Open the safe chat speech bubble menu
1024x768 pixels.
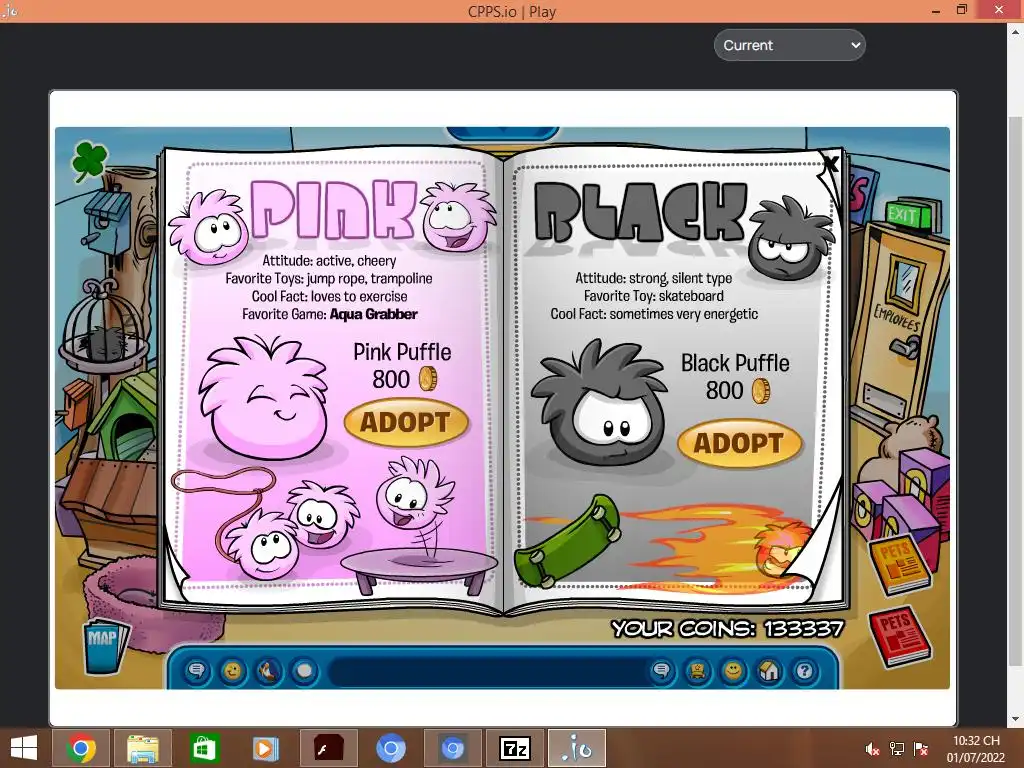(x=197, y=671)
